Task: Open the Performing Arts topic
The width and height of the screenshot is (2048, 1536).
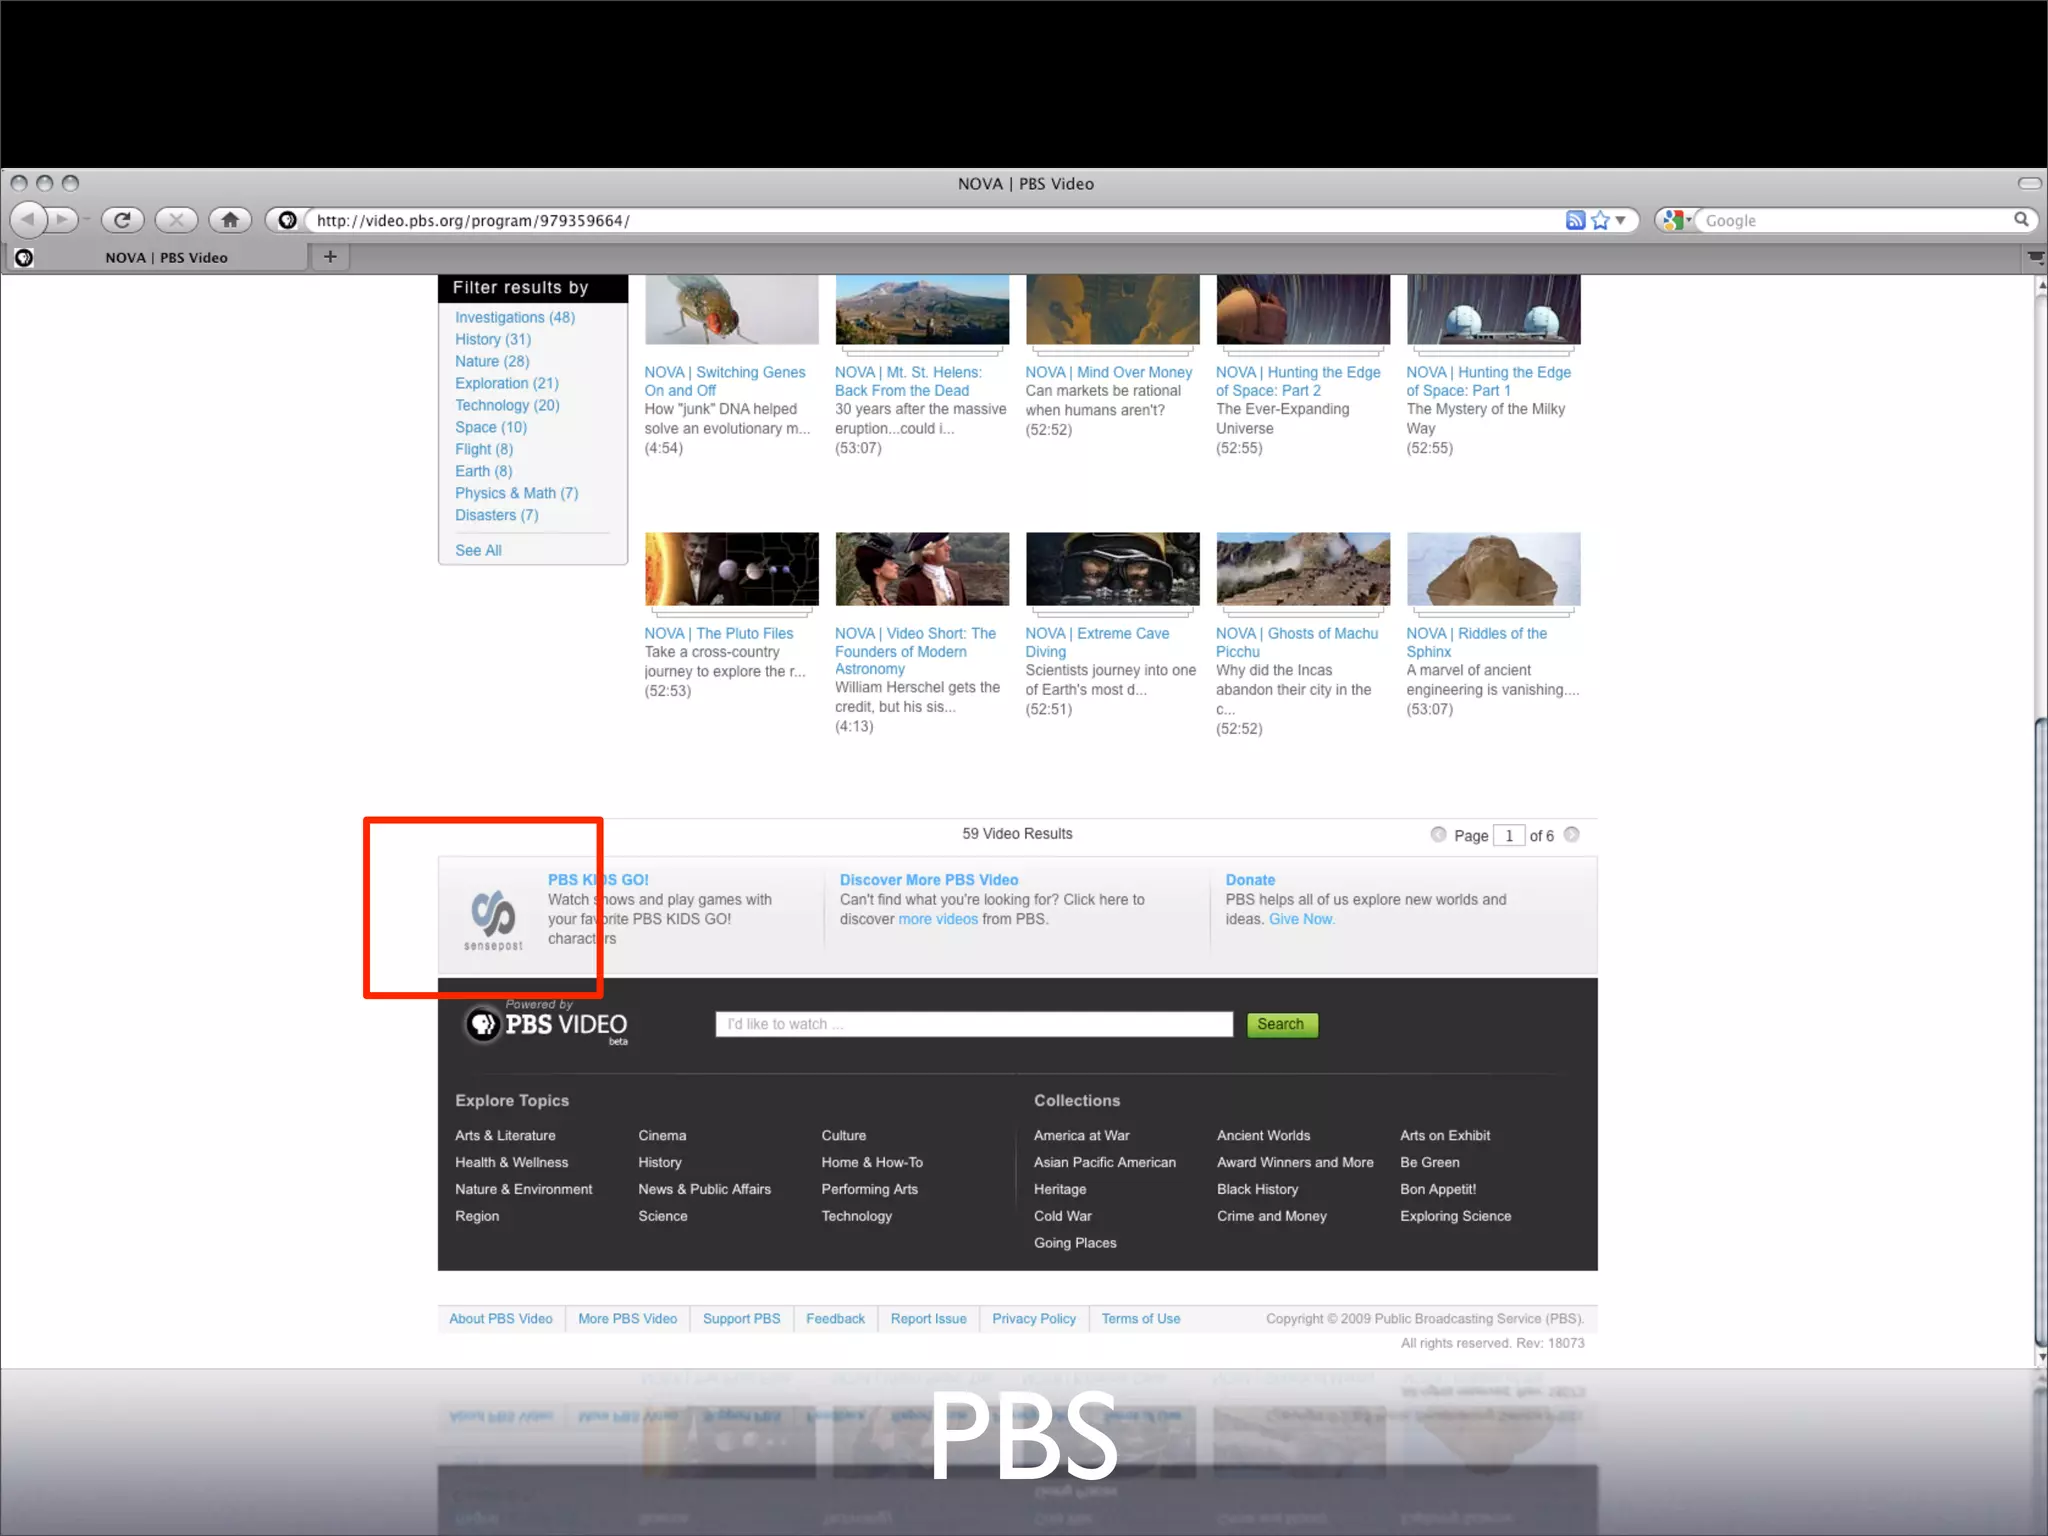Action: [x=870, y=1189]
